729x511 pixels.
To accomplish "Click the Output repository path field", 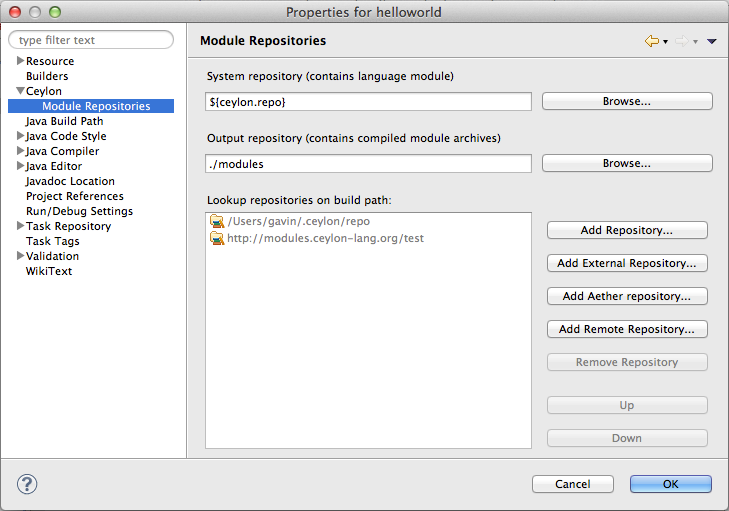I will coord(368,164).
